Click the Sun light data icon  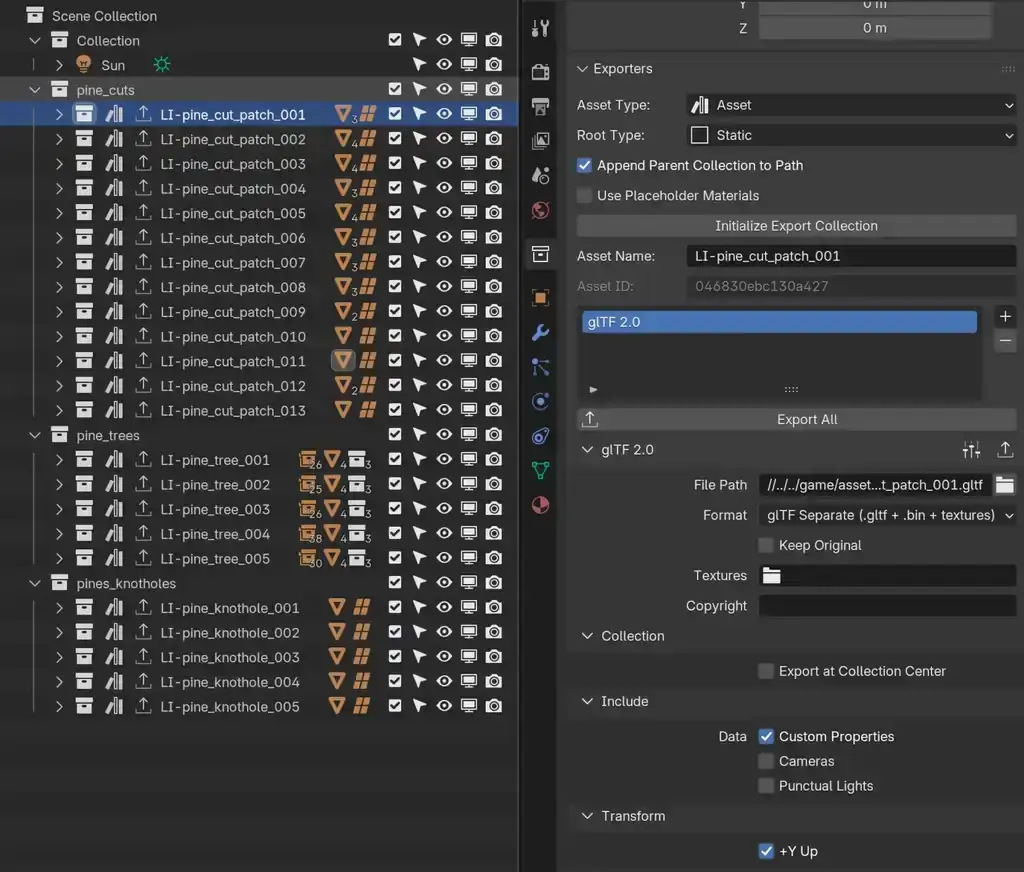pyautogui.click(x=162, y=65)
